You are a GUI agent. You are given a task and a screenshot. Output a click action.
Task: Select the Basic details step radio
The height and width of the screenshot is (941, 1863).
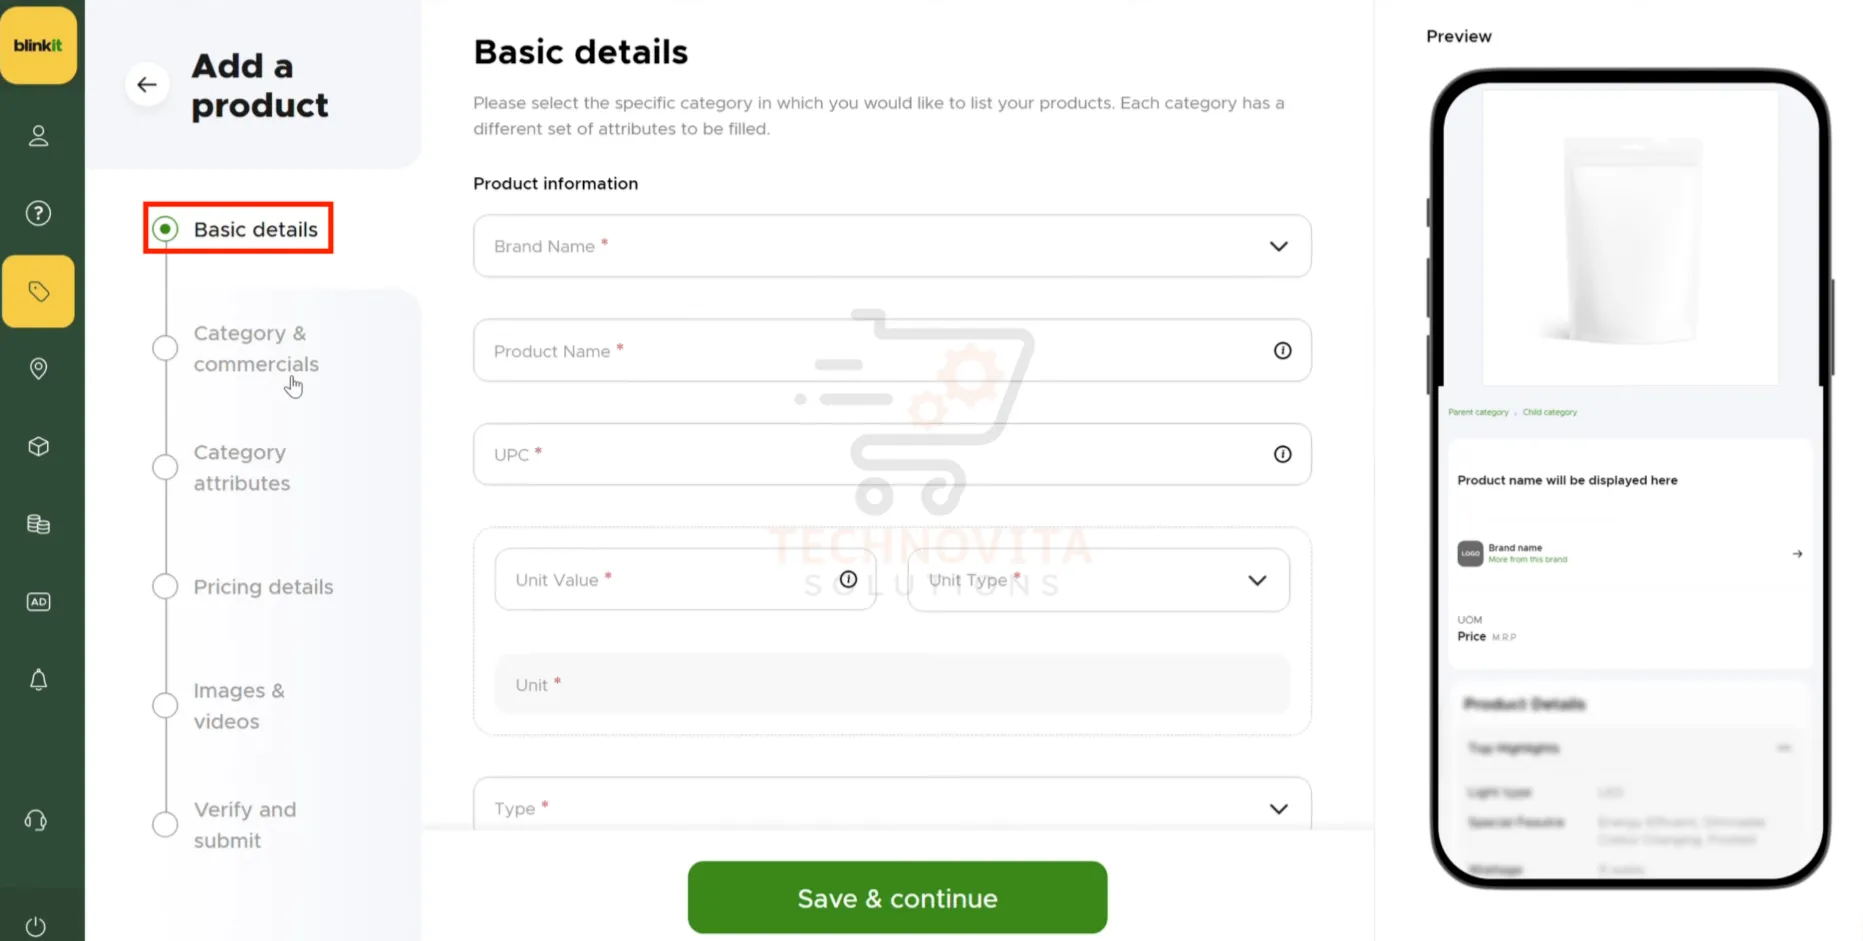click(164, 228)
